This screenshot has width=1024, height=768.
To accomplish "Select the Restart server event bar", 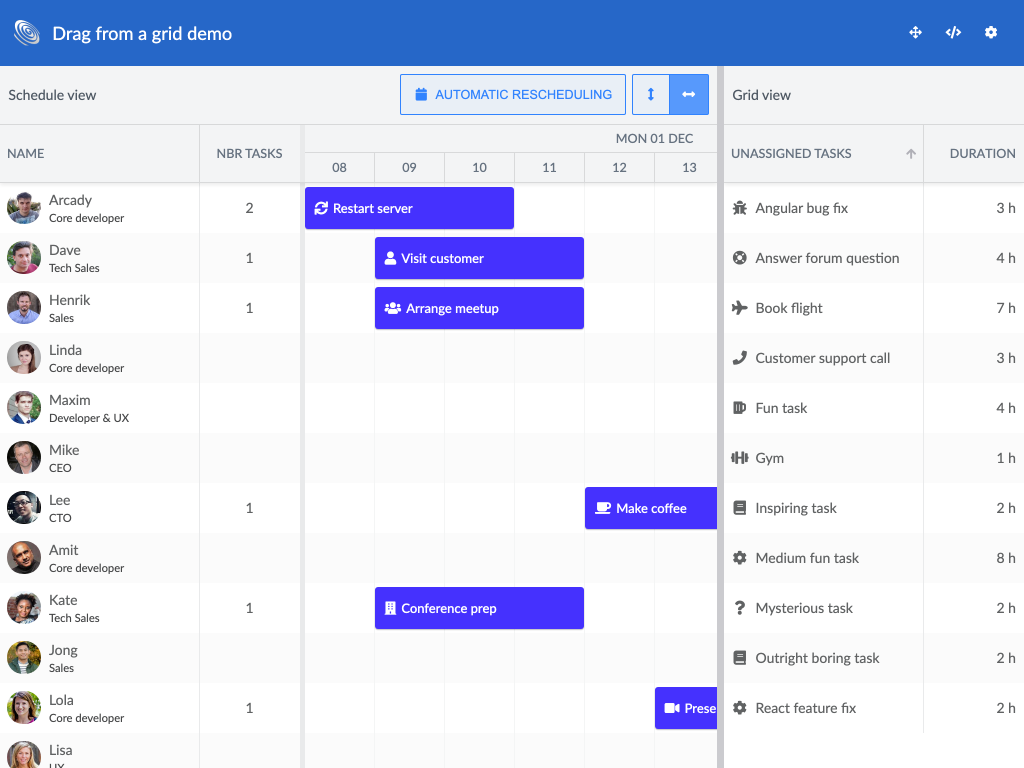I will [x=409, y=208].
